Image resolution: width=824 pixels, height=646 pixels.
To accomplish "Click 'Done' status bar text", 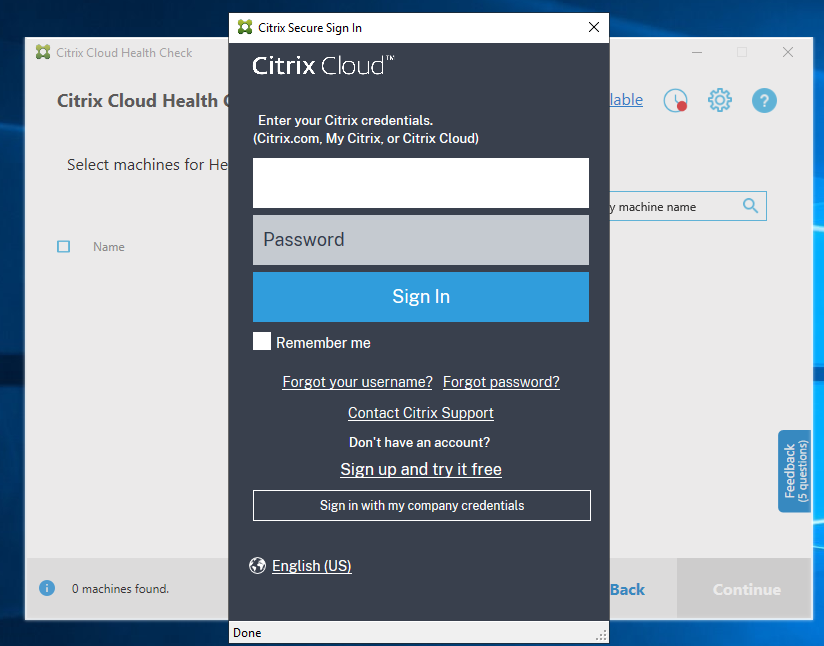I will point(247,632).
